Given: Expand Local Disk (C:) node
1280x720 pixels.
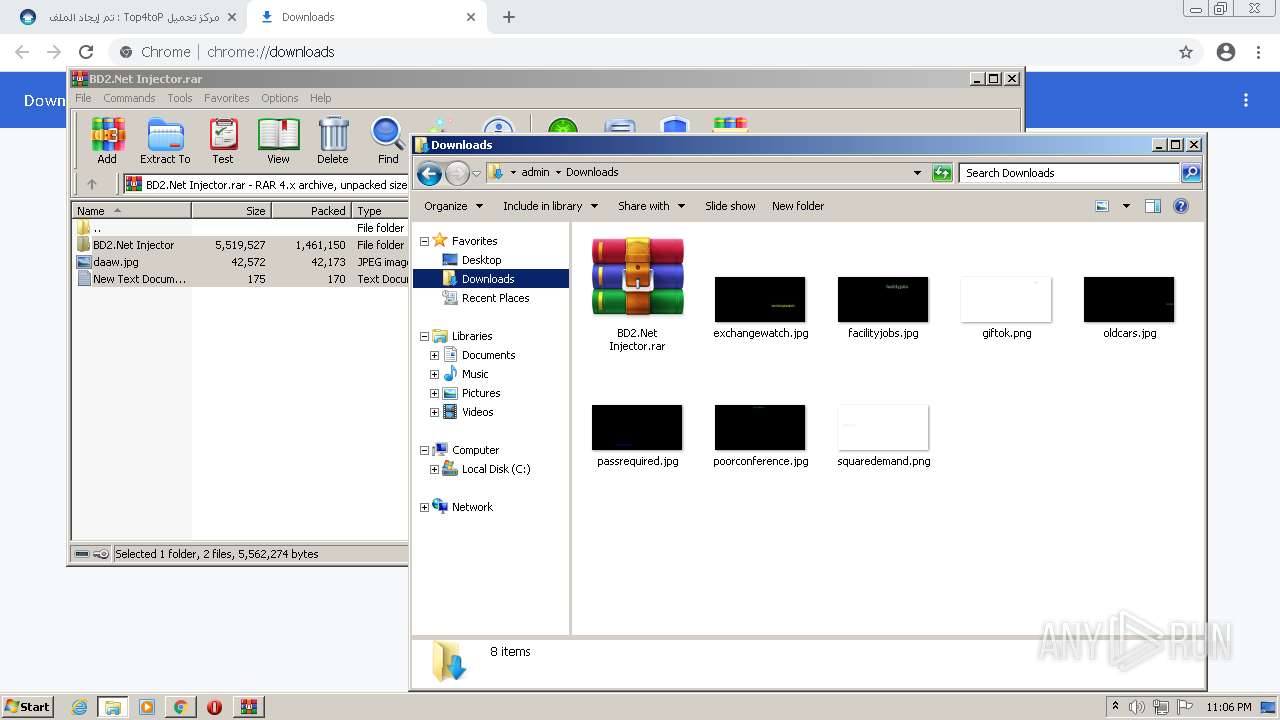Looking at the screenshot, I should [x=435, y=469].
